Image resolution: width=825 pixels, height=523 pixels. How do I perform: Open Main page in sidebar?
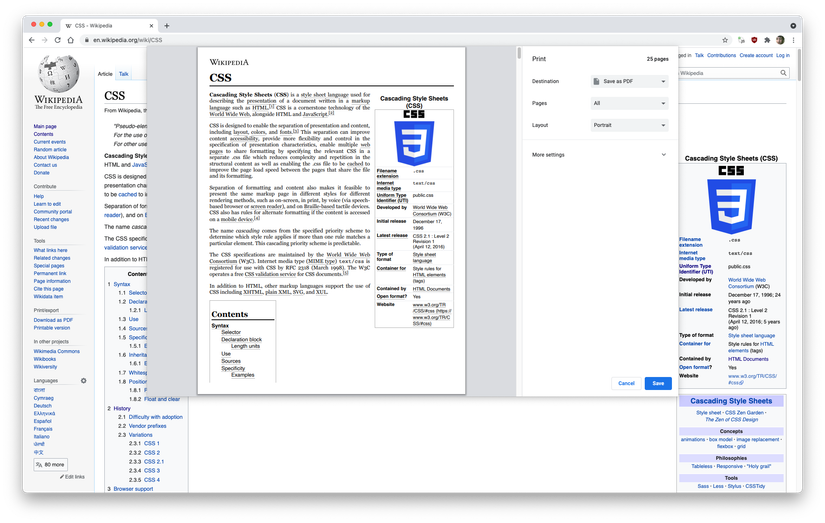(45, 126)
